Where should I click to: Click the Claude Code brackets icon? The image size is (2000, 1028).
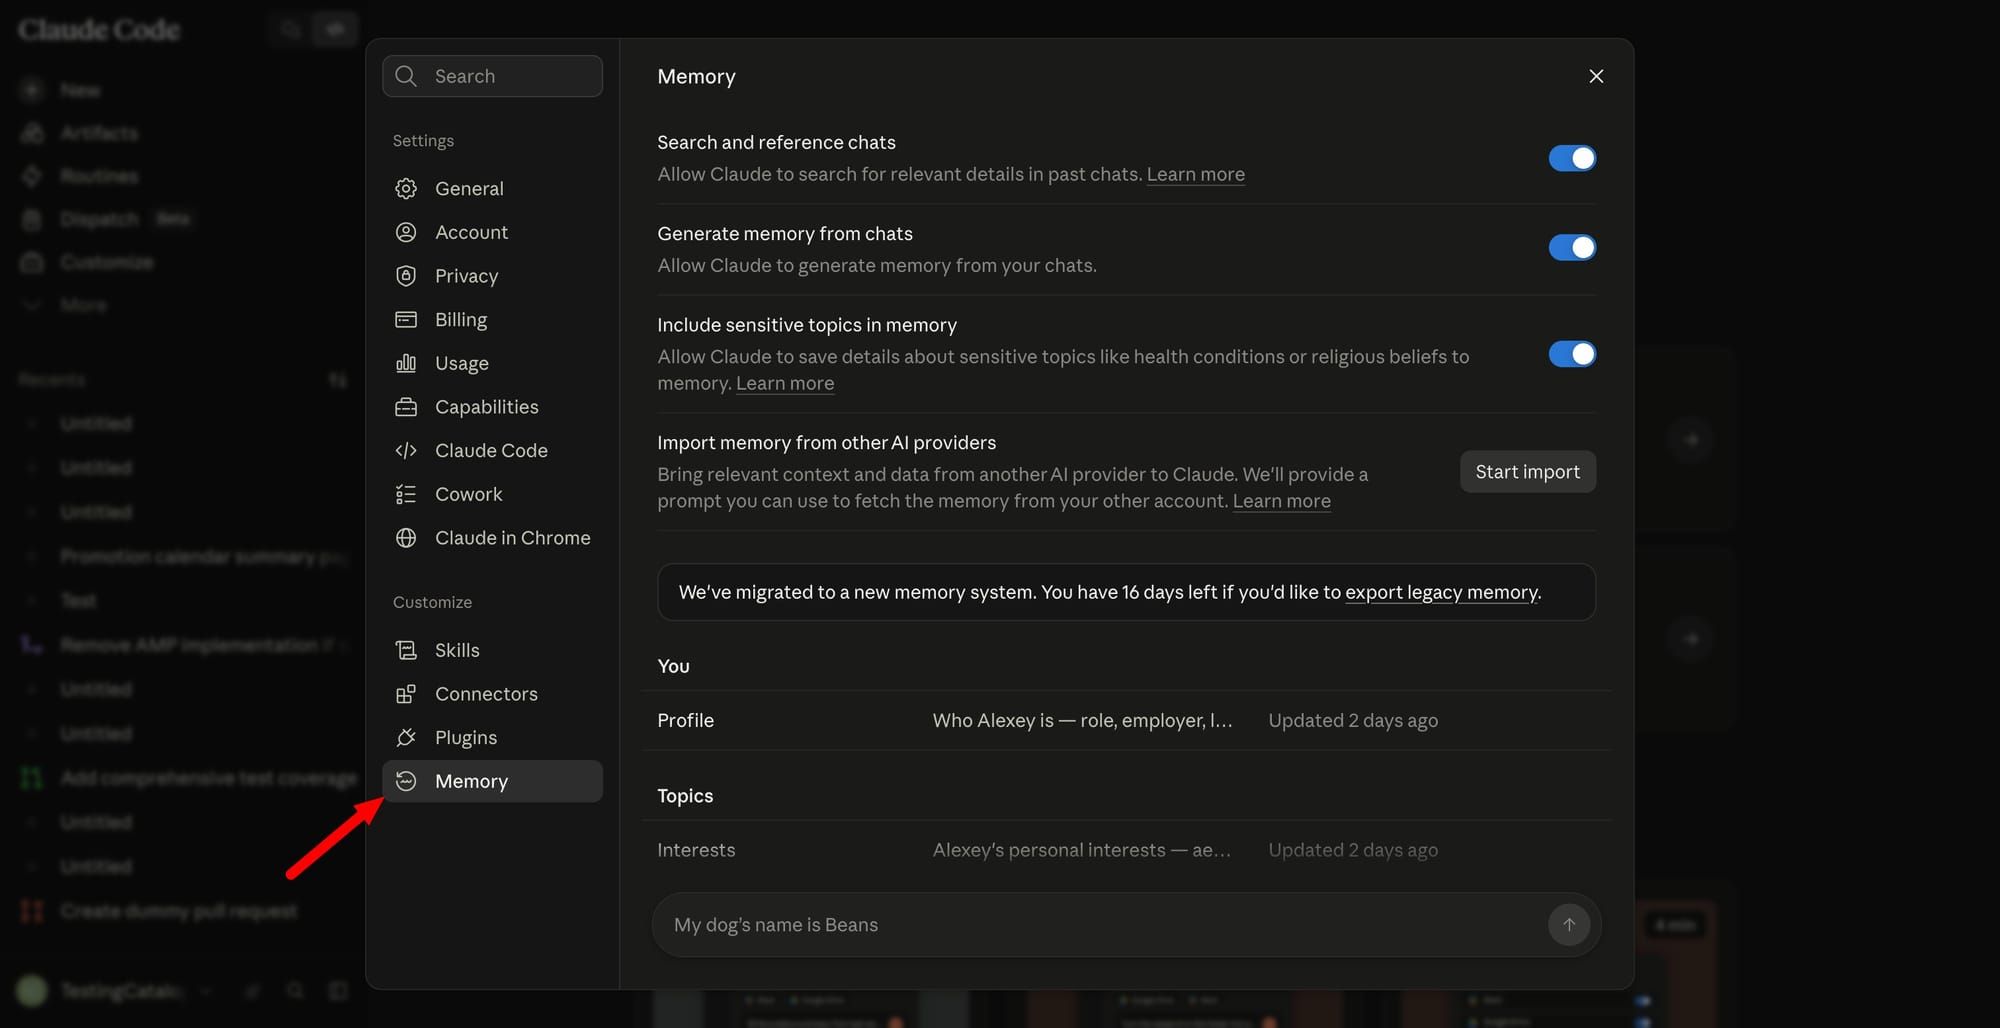click(x=406, y=450)
